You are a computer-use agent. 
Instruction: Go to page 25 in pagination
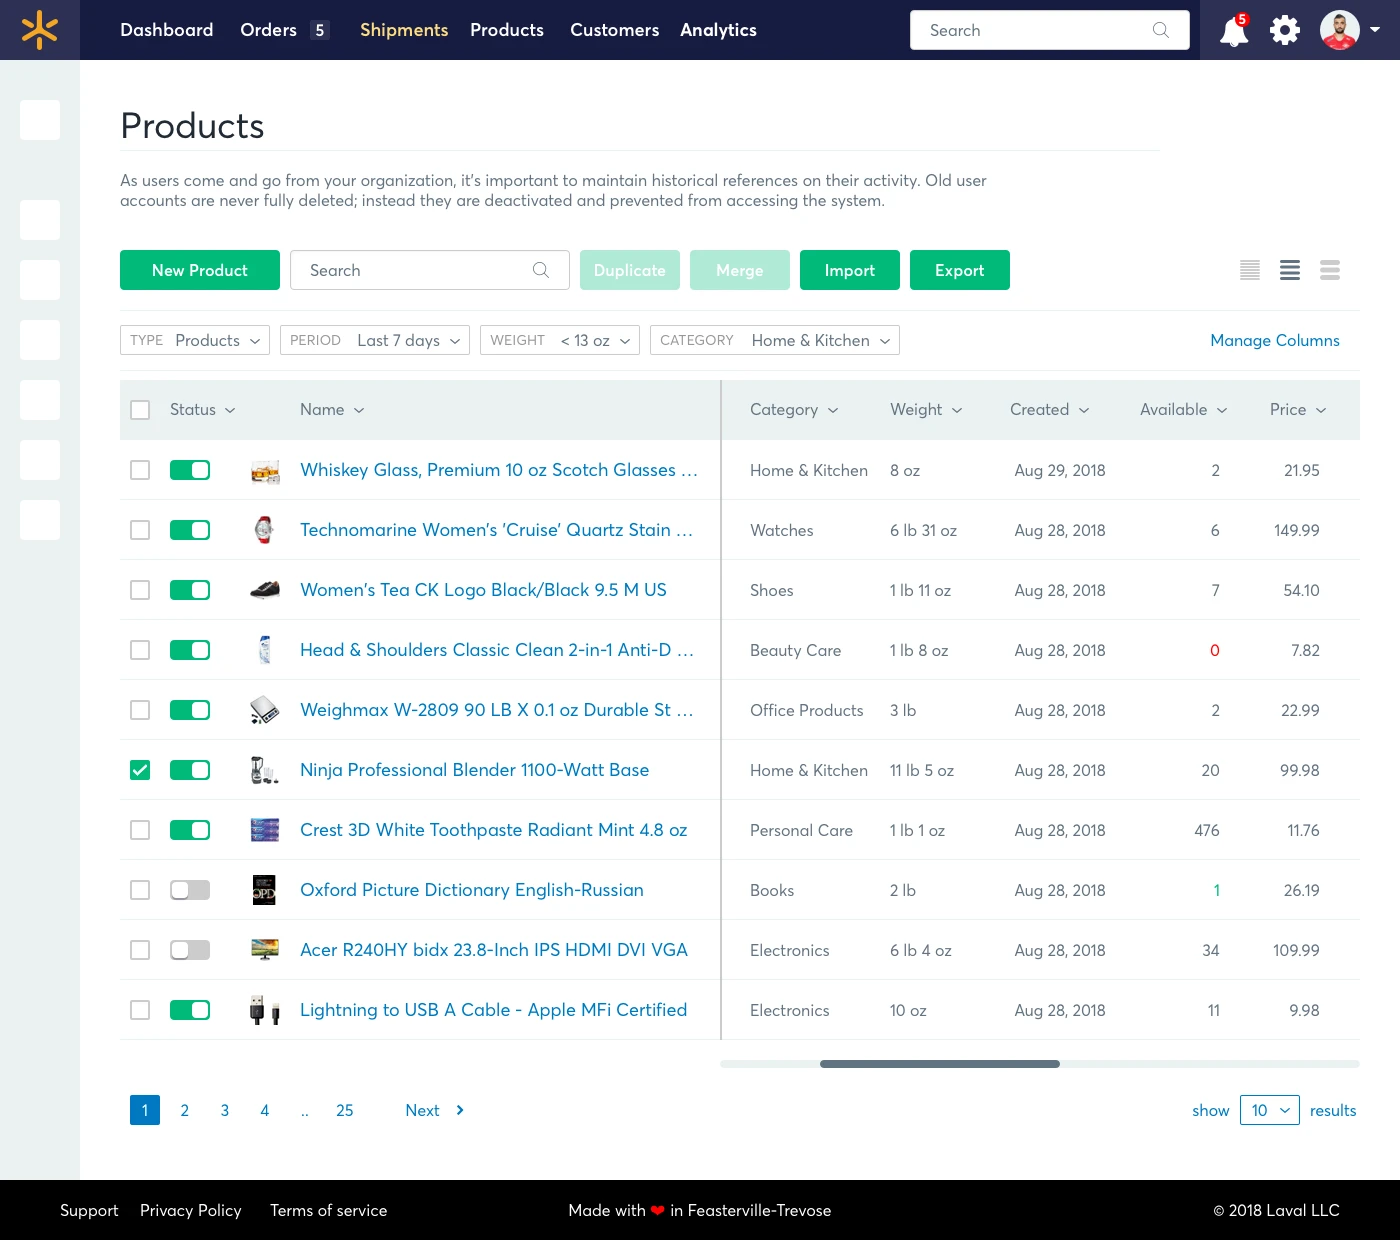[x=345, y=1110]
